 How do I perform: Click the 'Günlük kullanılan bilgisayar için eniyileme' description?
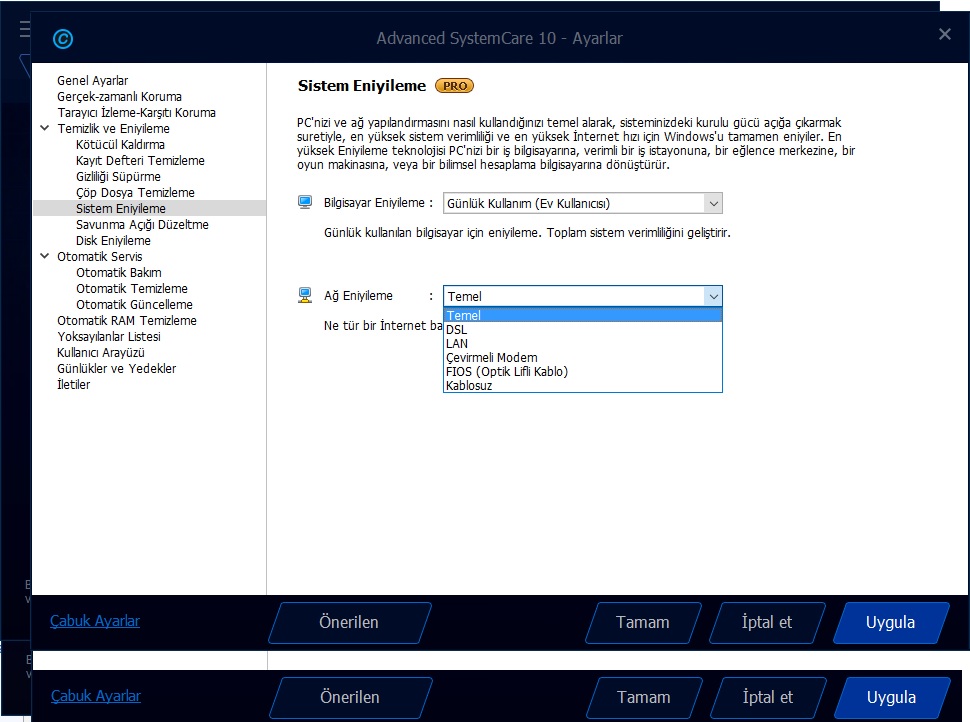[527, 233]
